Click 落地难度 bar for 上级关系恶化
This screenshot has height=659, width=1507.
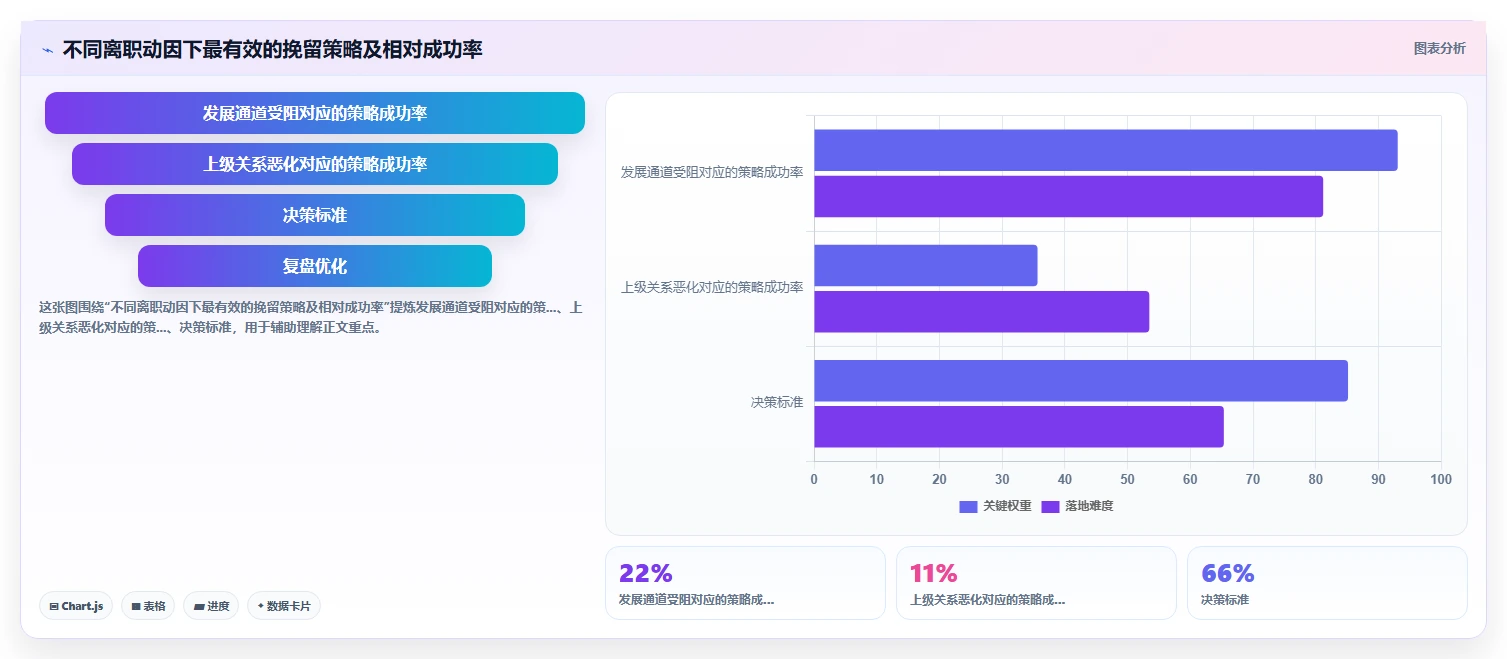point(982,311)
